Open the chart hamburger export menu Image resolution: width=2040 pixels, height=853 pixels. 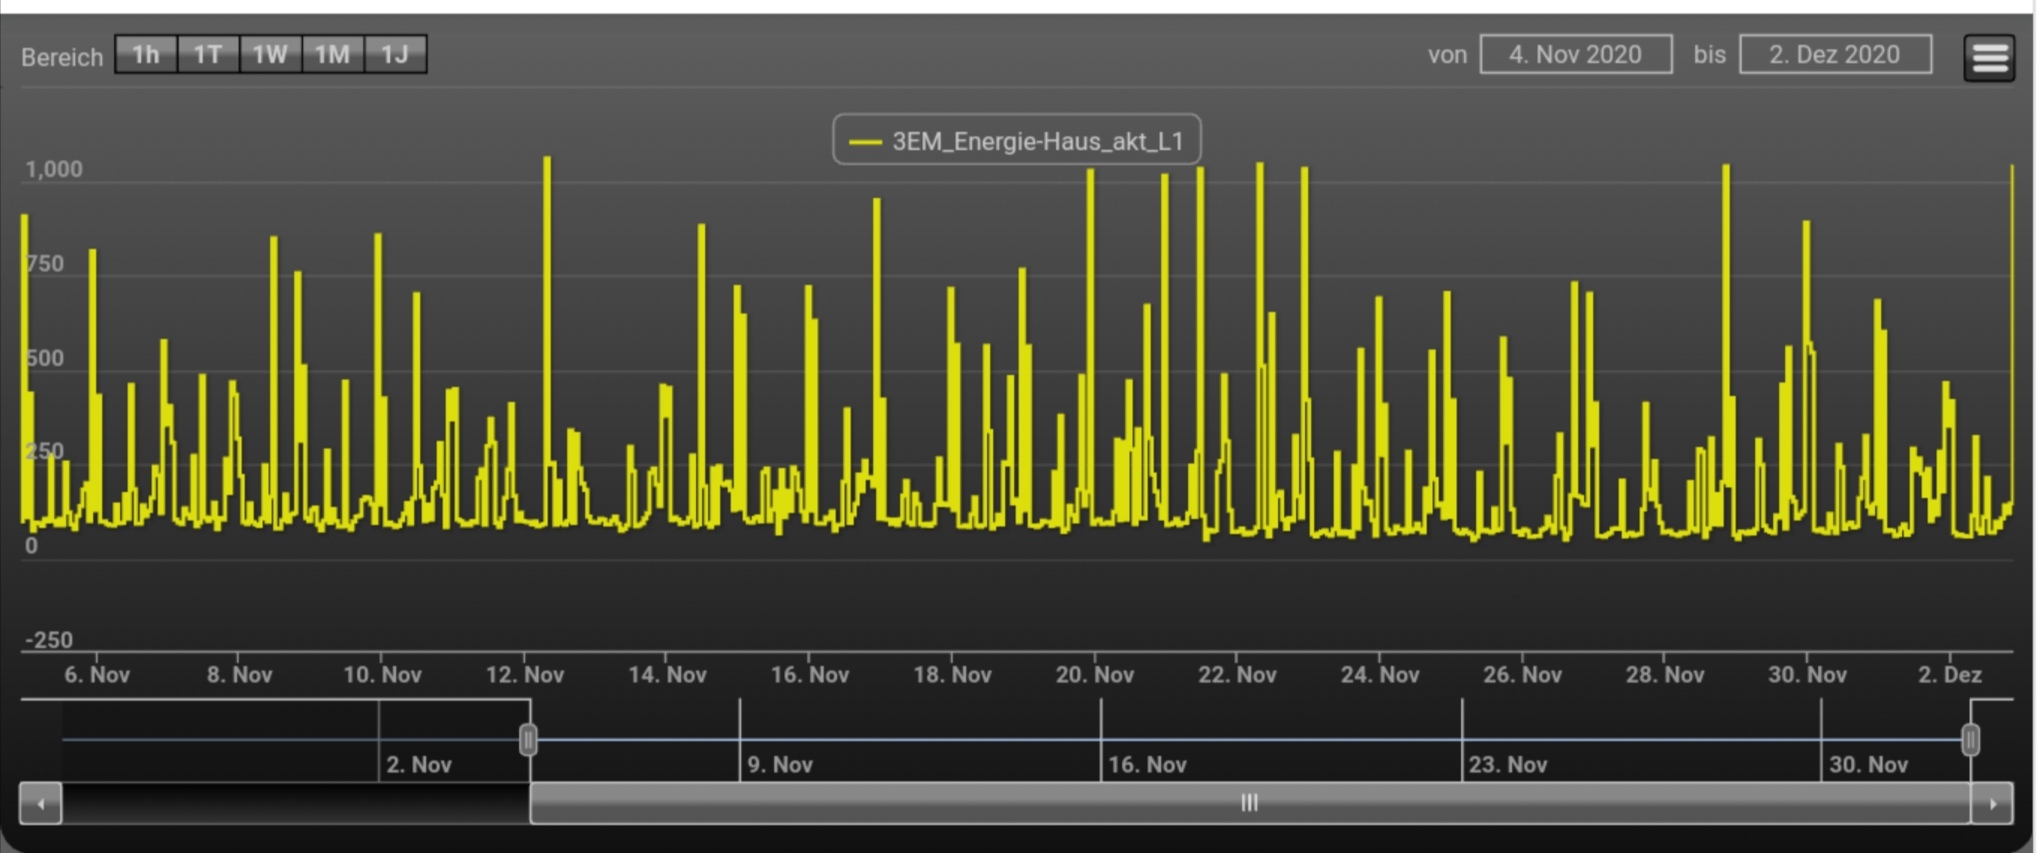(1989, 57)
